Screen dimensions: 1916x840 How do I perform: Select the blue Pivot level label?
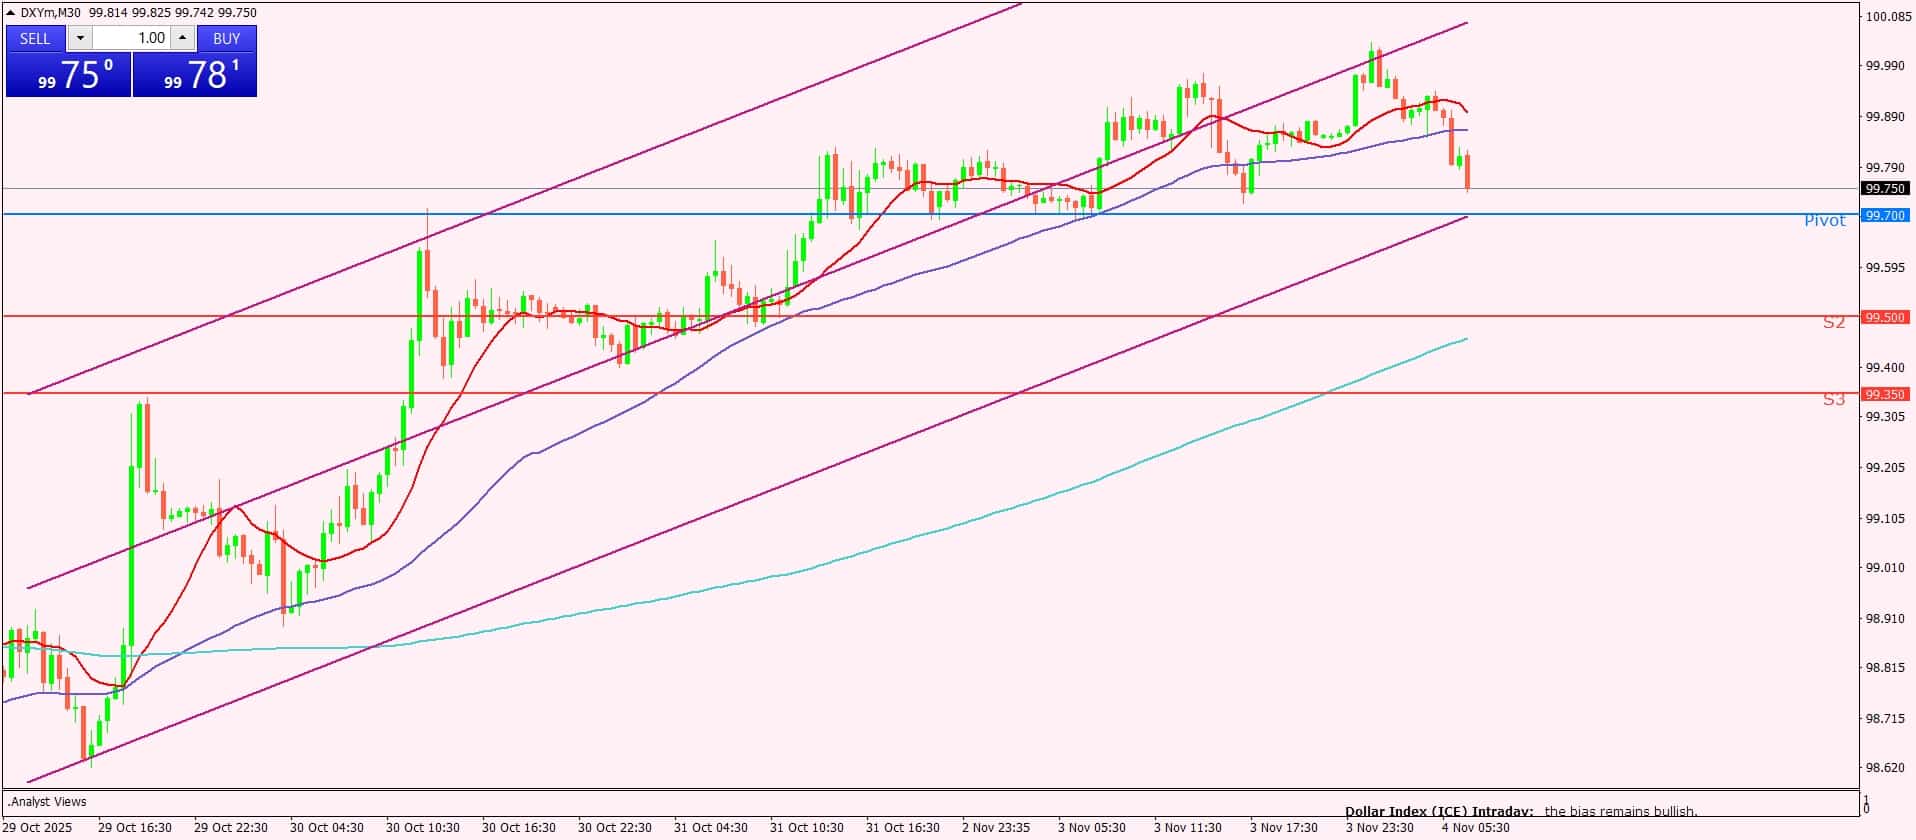click(1824, 221)
